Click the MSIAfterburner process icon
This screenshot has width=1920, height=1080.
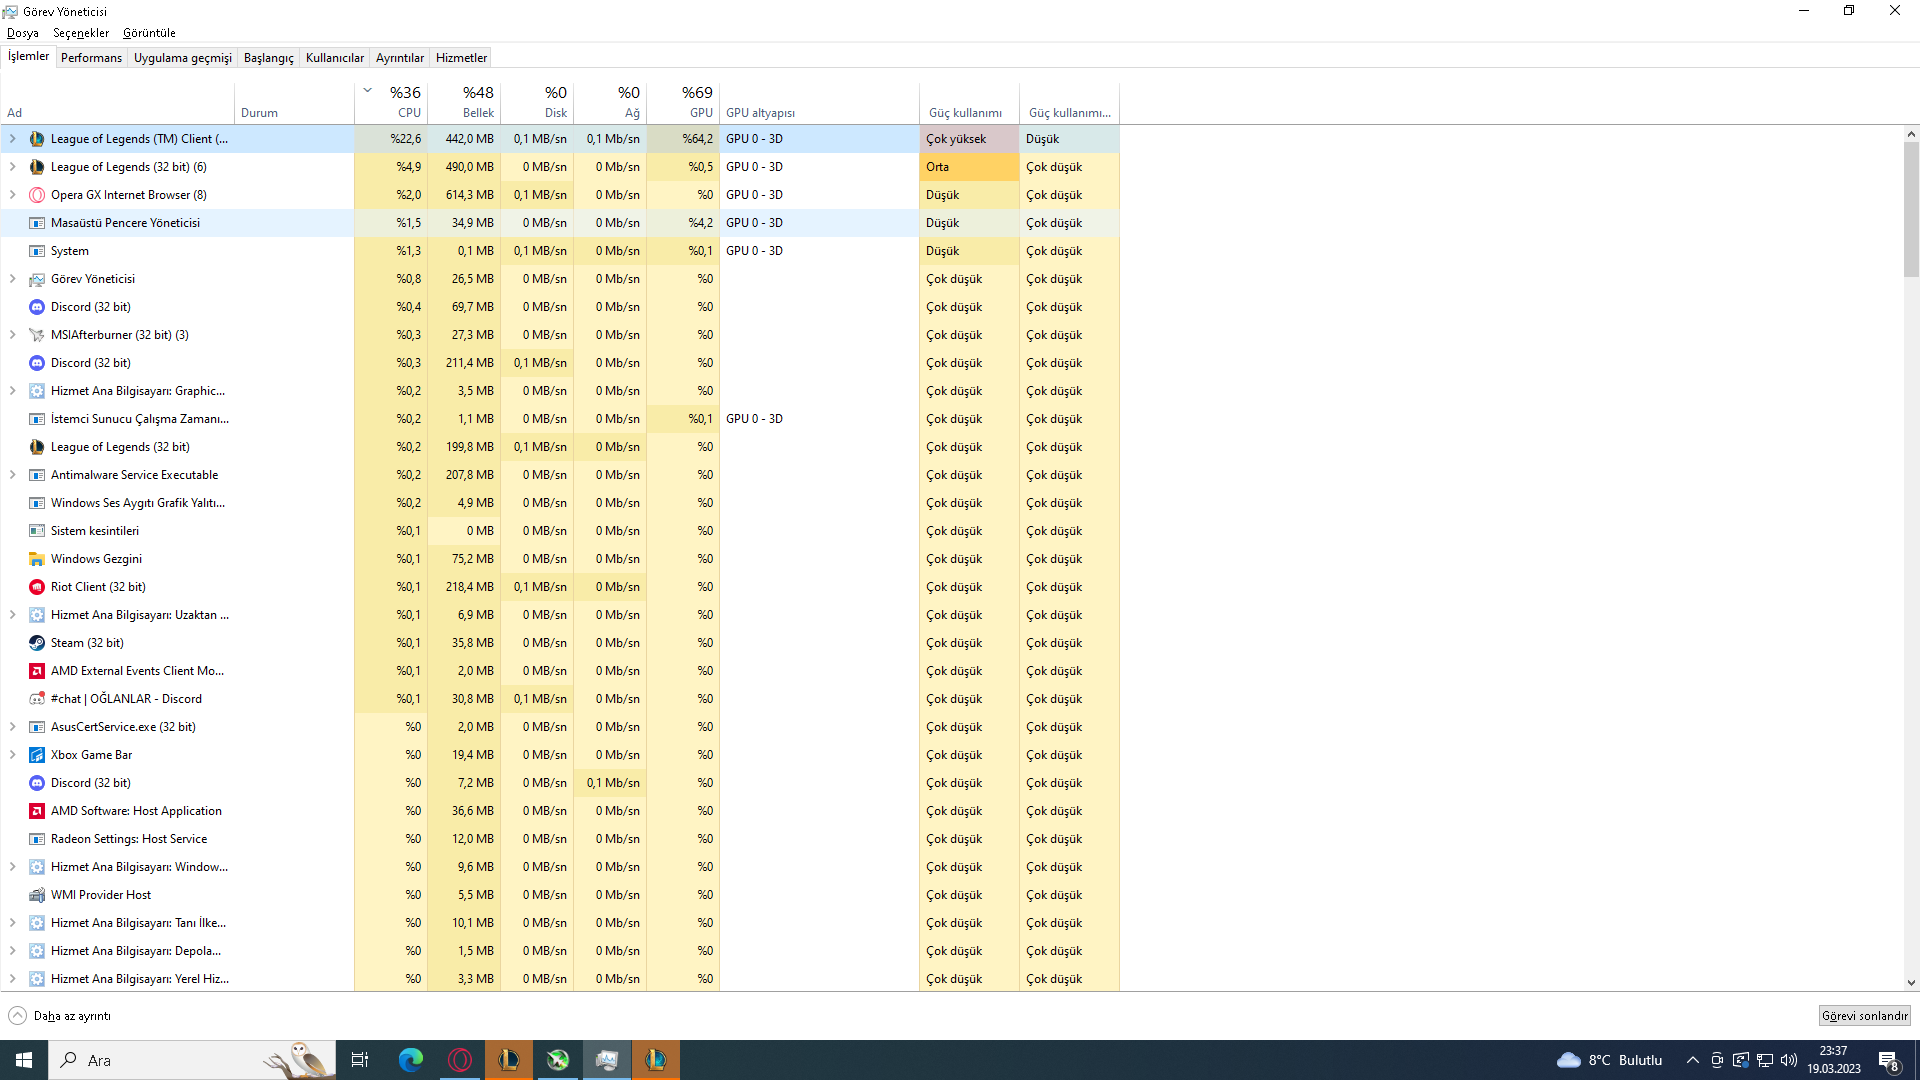click(x=37, y=335)
